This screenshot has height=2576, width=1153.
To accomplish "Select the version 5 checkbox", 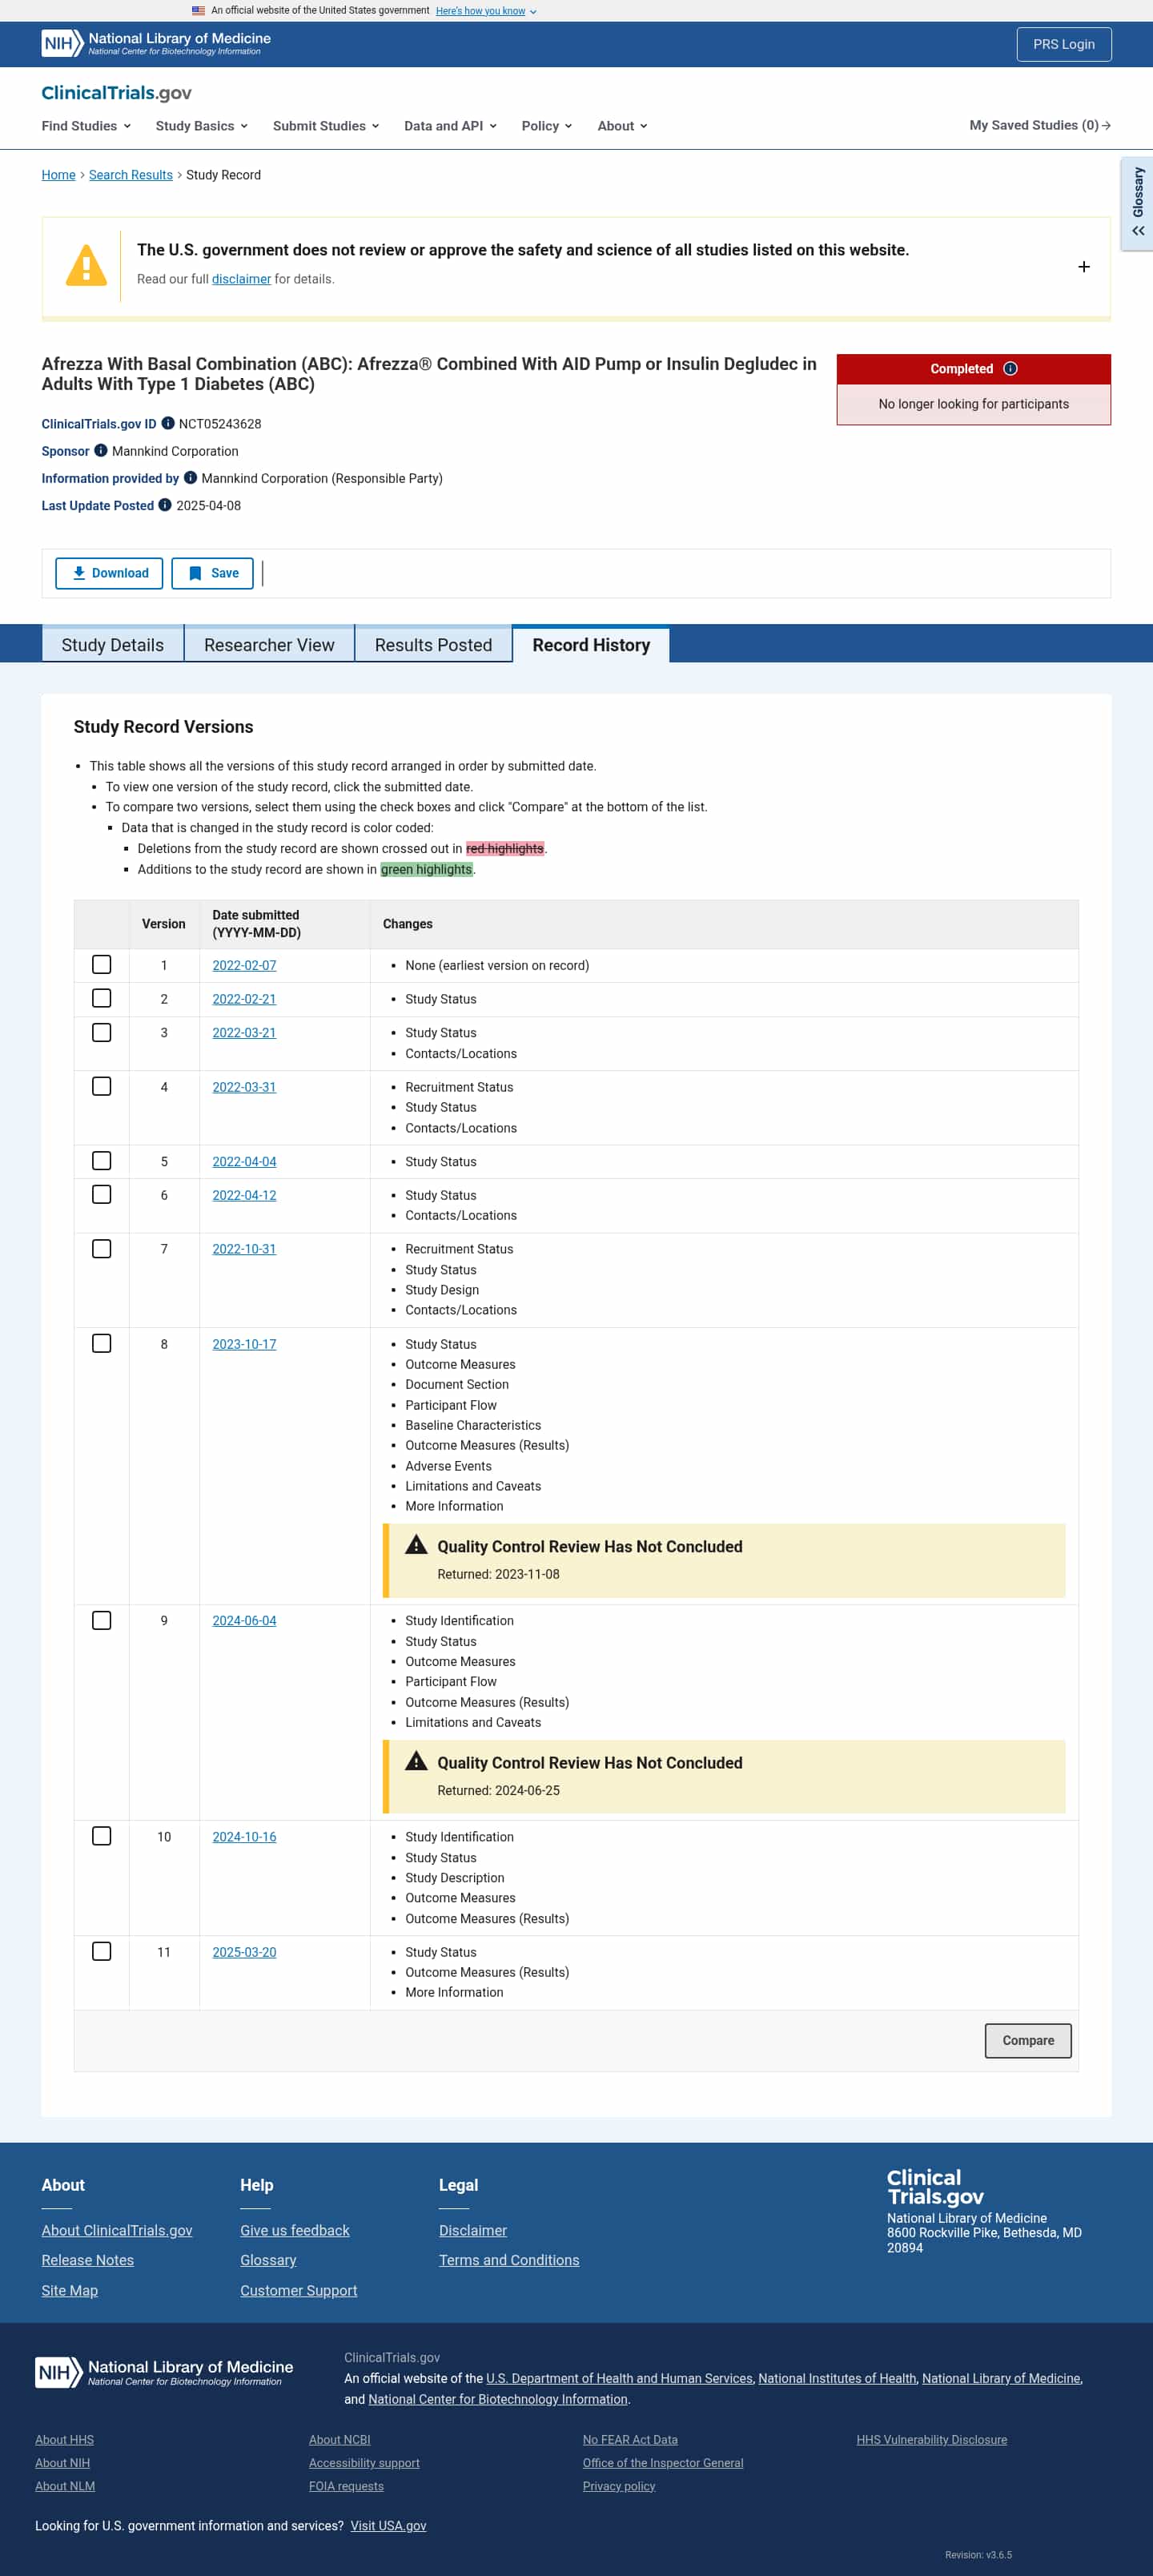I will [x=102, y=1160].
